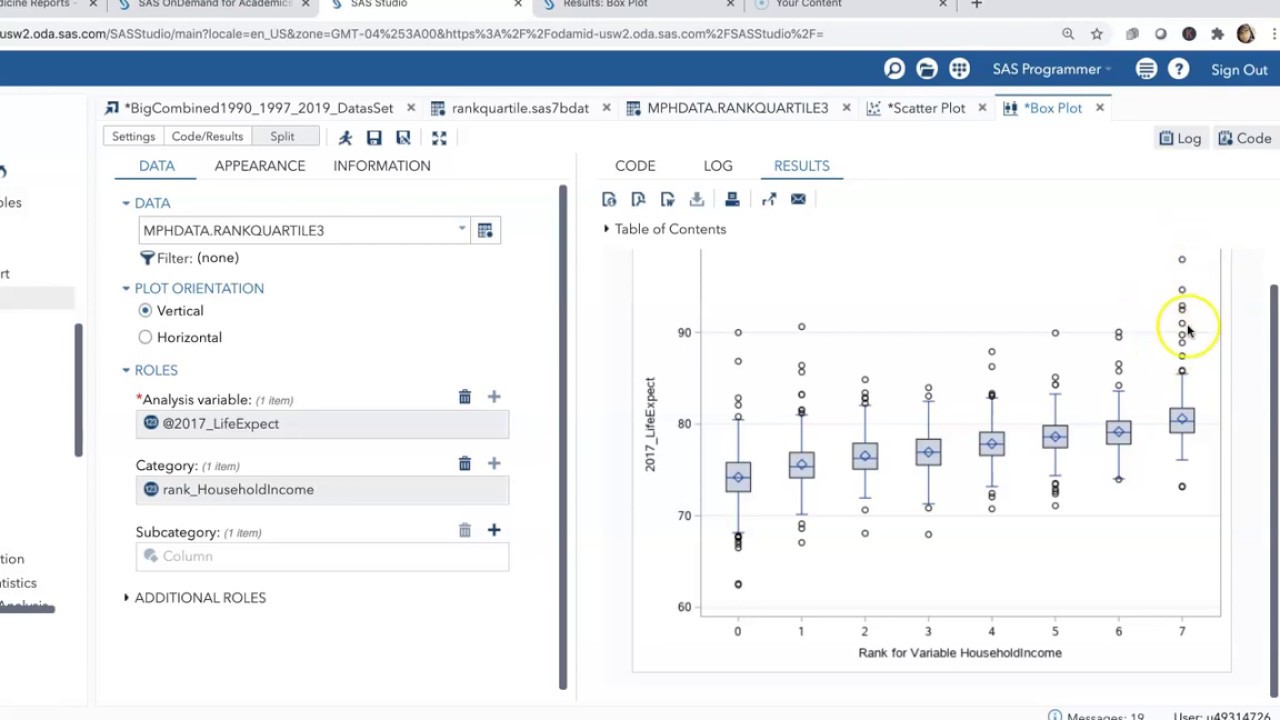Switch to the INFORMATION tab
Viewport: 1280px width, 720px height.
[382, 166]
